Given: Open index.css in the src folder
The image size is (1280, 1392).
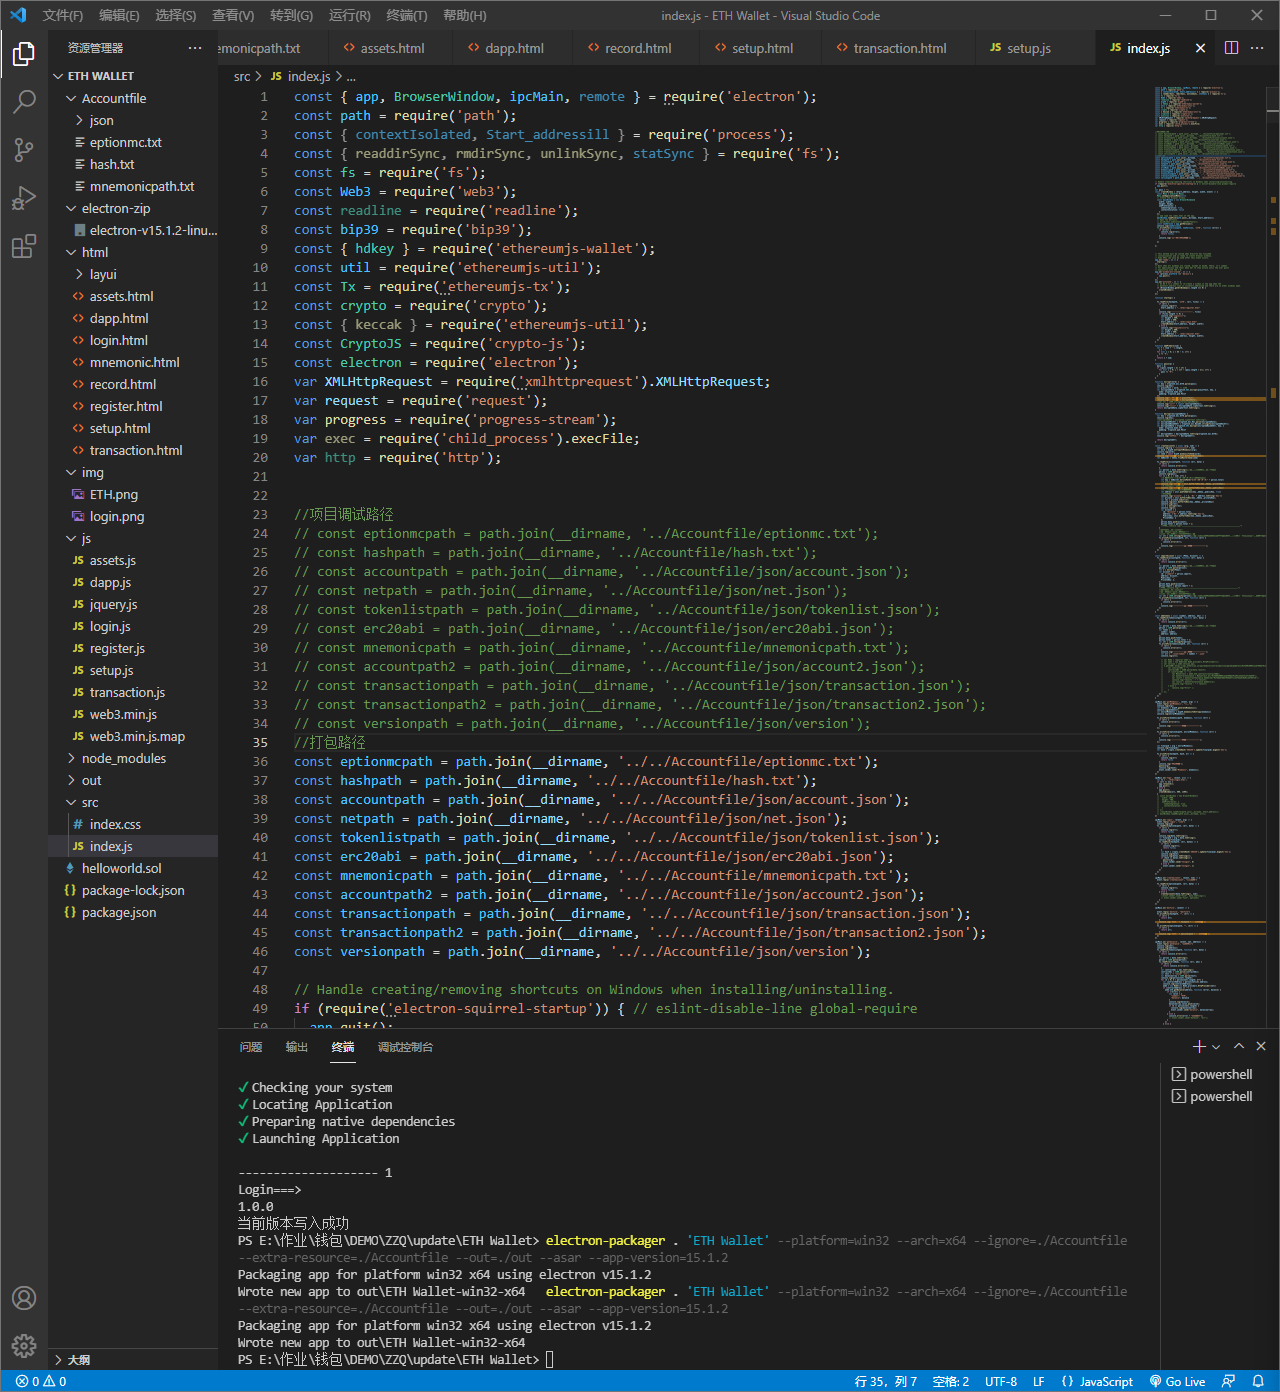Looking at the screenshot, I should pos(133,824).
